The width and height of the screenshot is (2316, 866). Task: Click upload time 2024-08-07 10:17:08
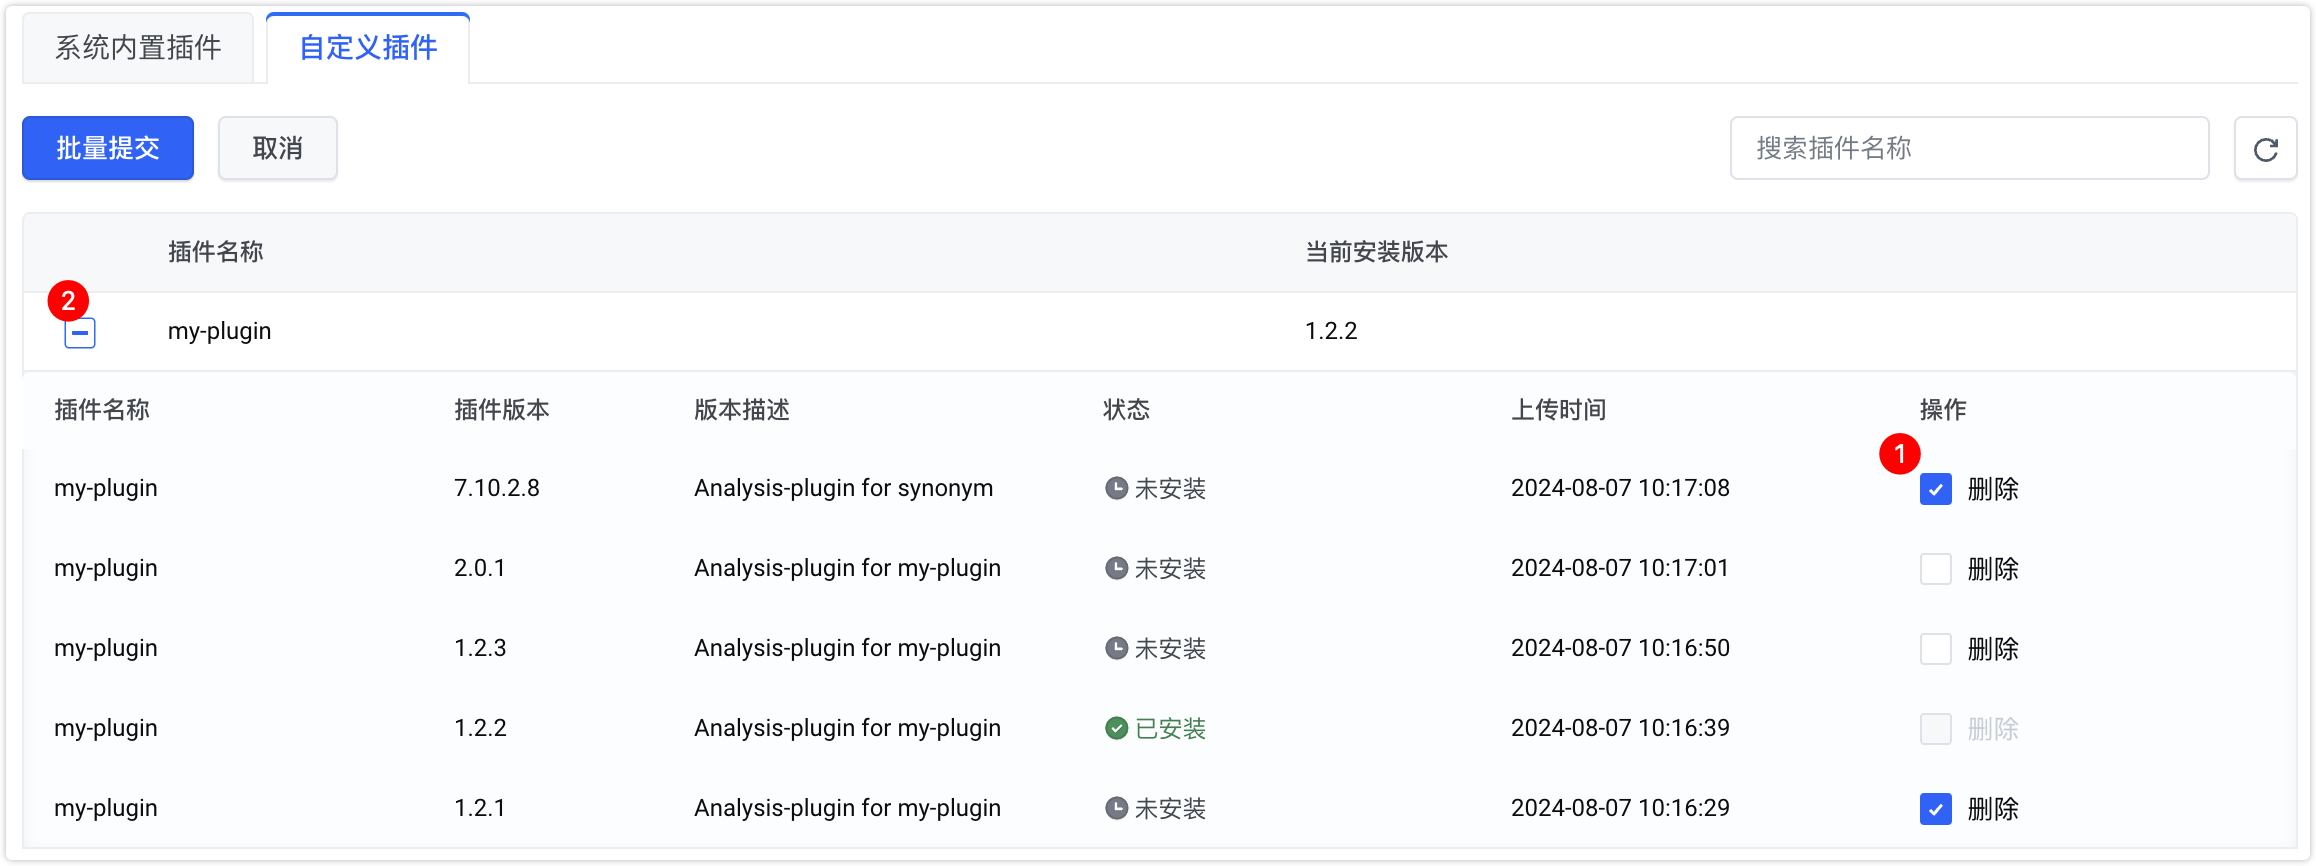click(1620, 488)
